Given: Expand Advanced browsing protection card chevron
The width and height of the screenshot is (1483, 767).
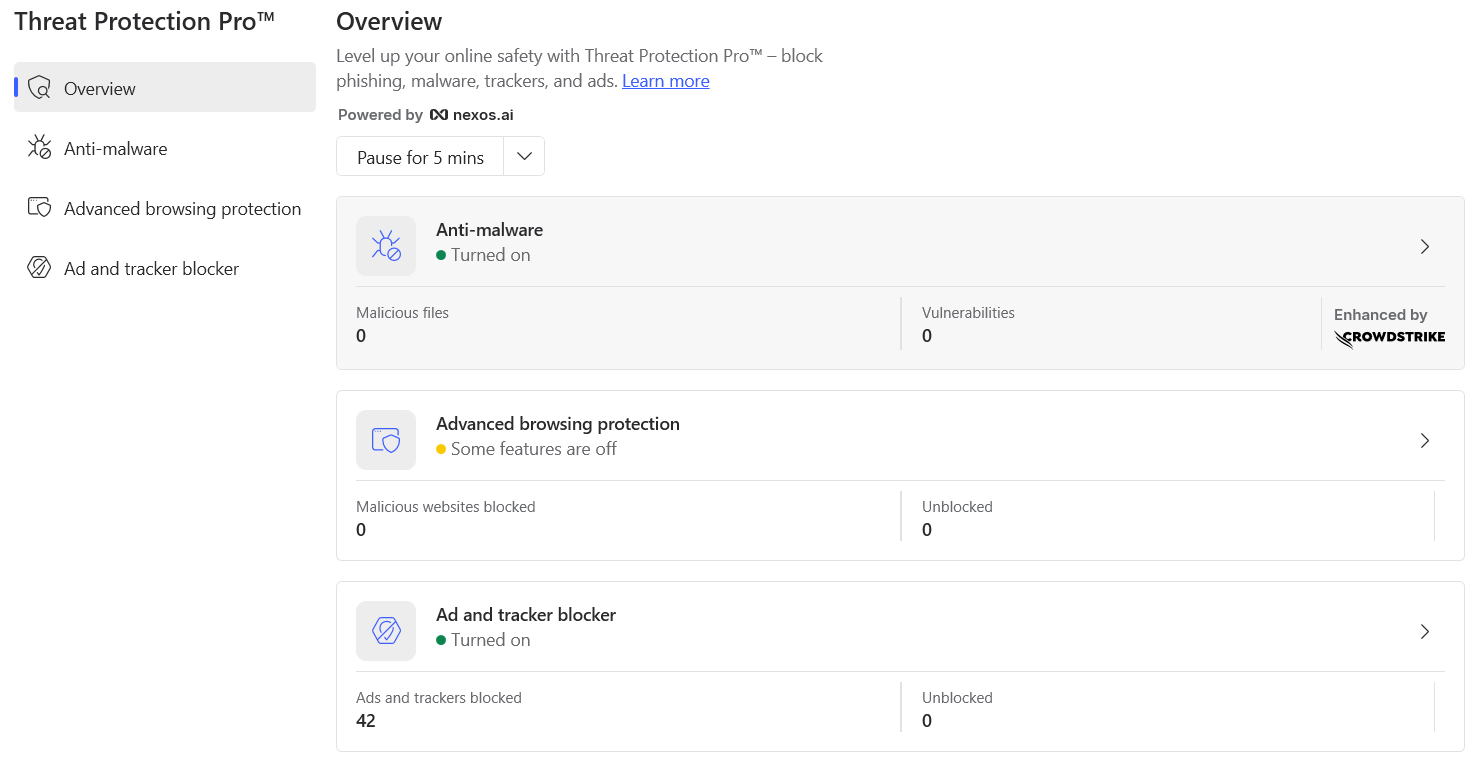Looking at the screenshot, I should [1425, 441].
